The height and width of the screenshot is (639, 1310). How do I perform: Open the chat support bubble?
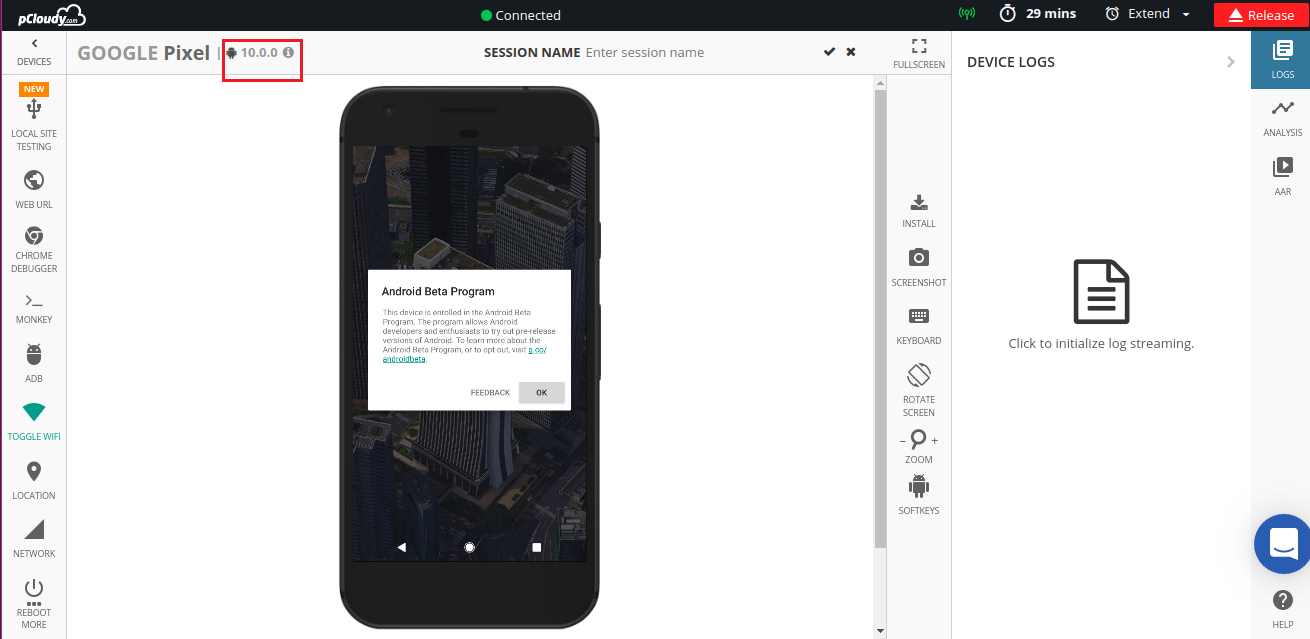(x=1282, y=544)
